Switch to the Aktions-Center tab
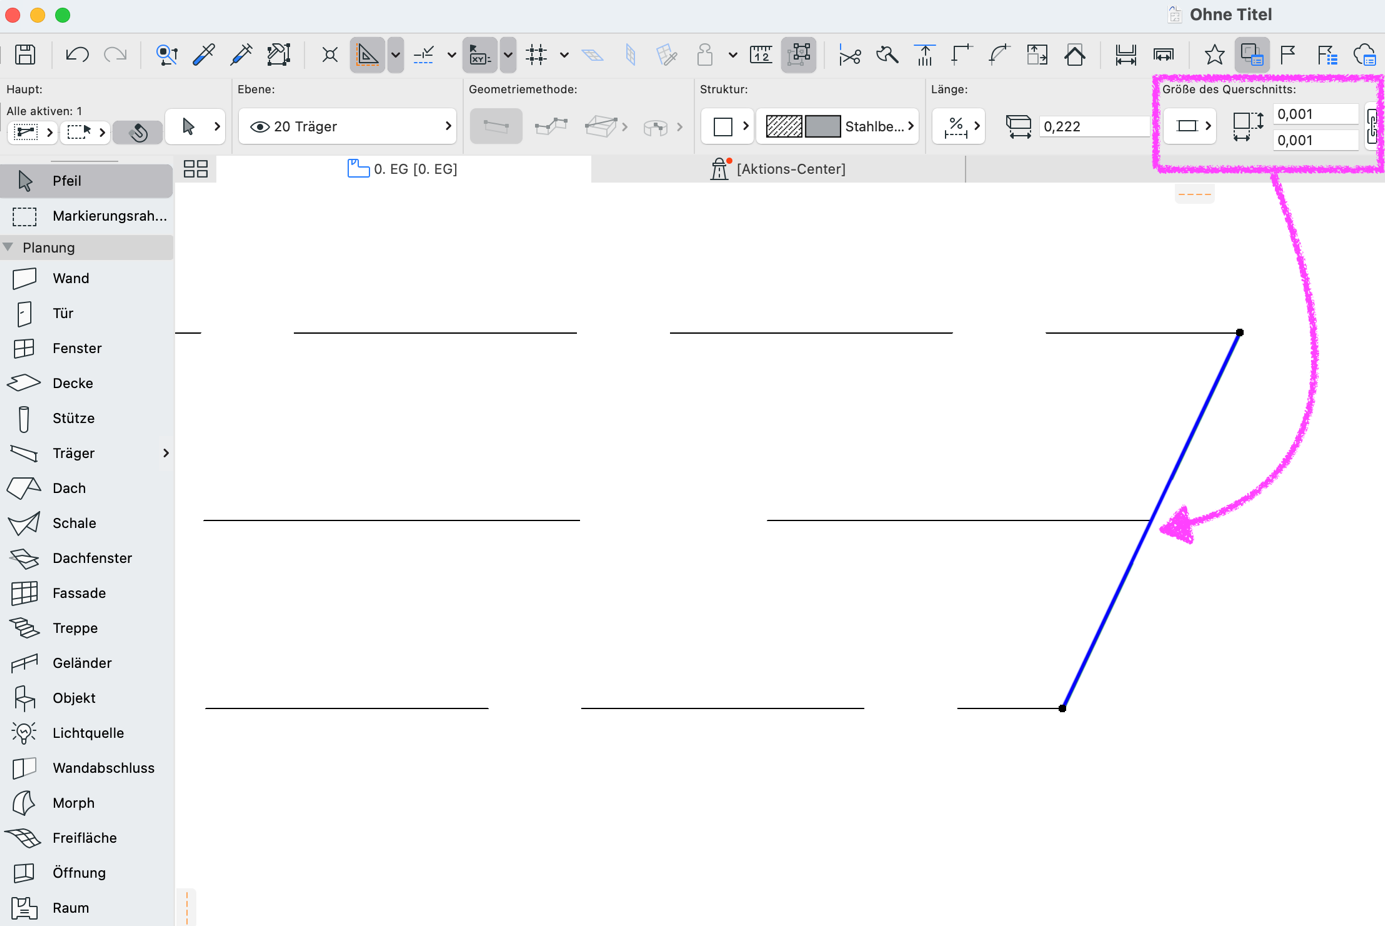 pyautogui.click(x=778, y=169)
